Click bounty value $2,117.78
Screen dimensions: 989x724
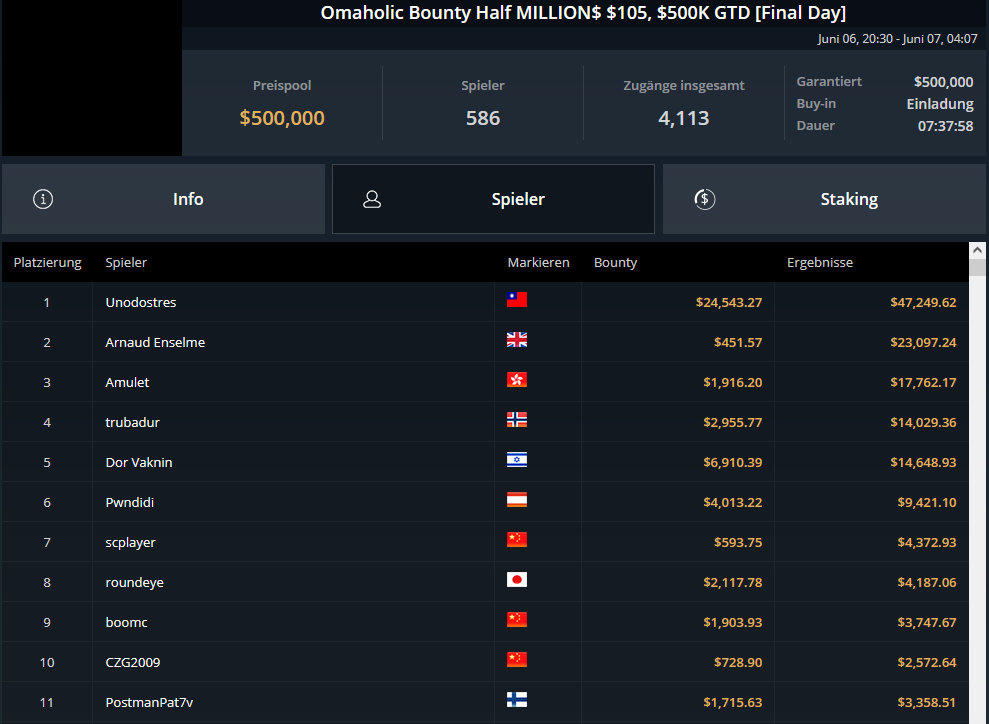(732, 582)
